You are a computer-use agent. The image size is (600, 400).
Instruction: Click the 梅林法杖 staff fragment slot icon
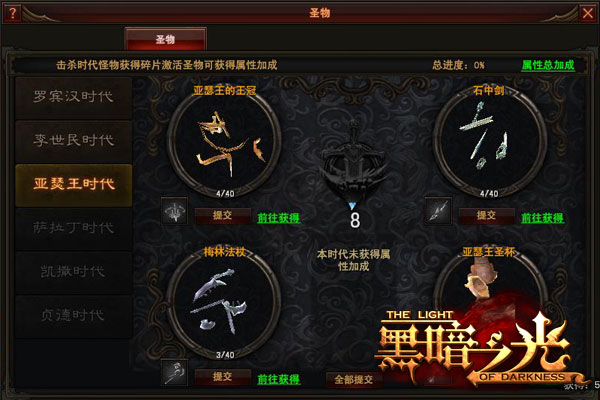pos(174,372)
